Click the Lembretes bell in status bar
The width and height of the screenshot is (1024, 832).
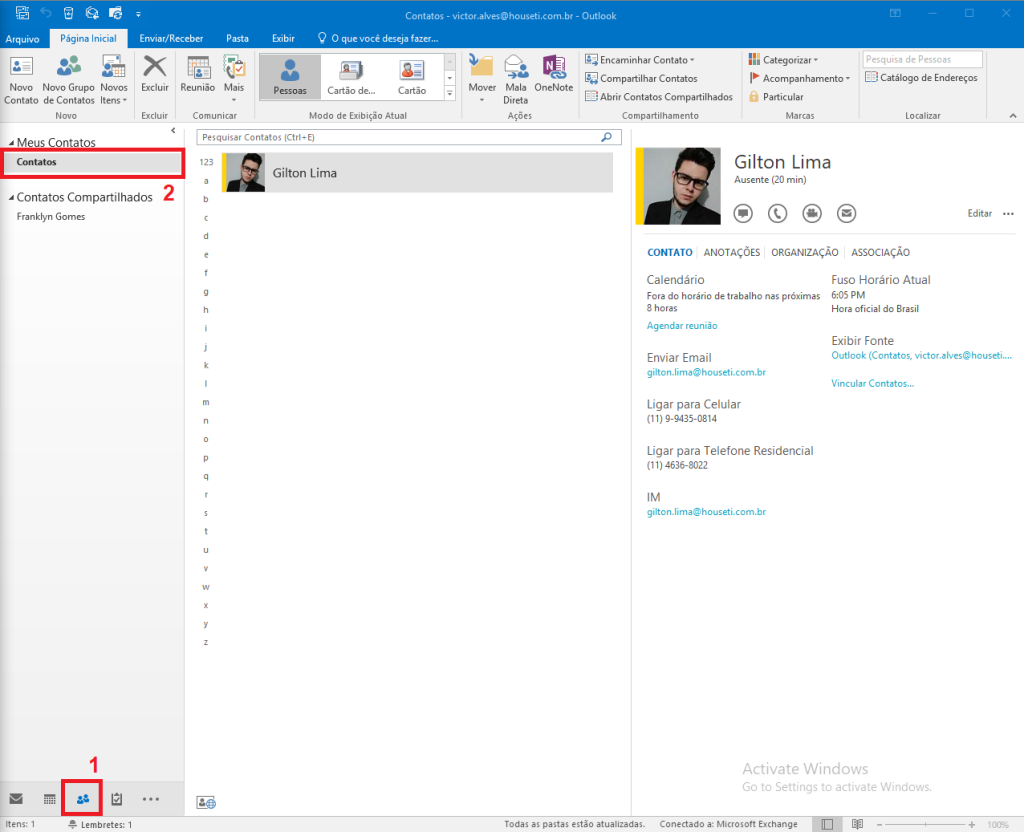pos(73,824)
